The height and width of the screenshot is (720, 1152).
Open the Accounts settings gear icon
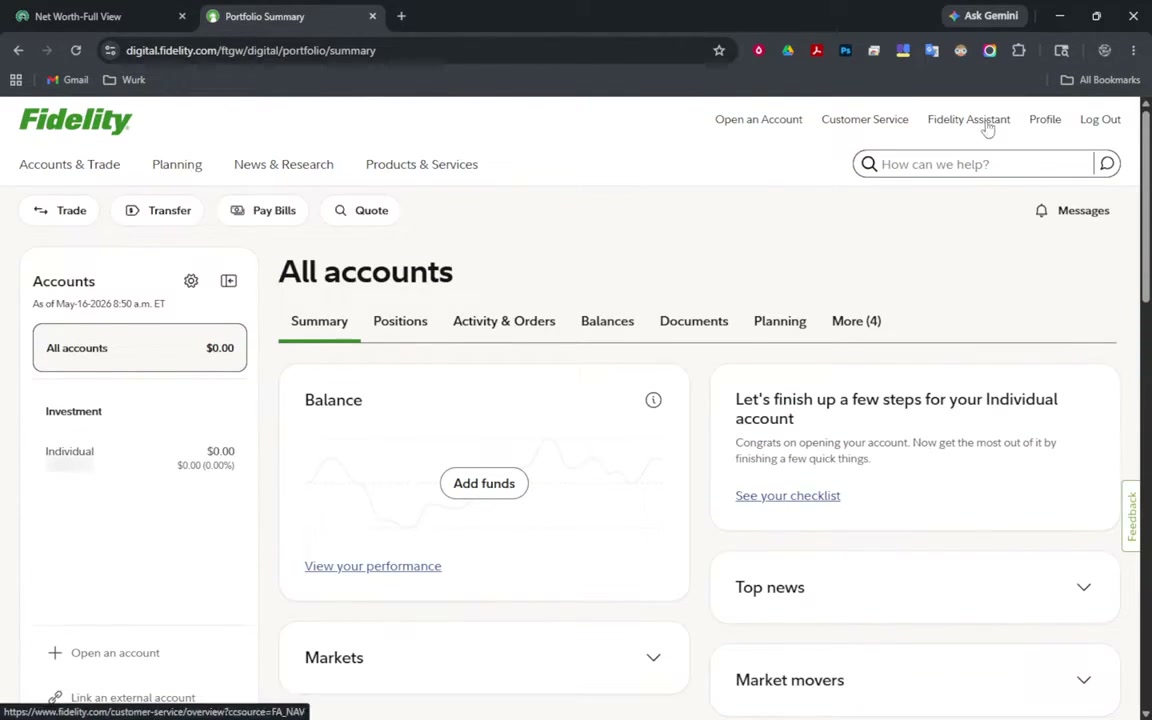tap(191, 281)
